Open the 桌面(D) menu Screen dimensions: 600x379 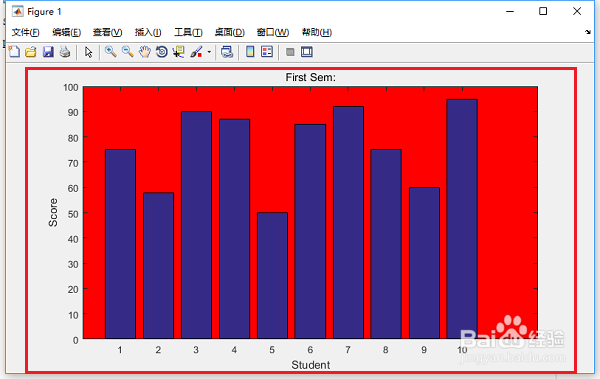tap(230, 32)
